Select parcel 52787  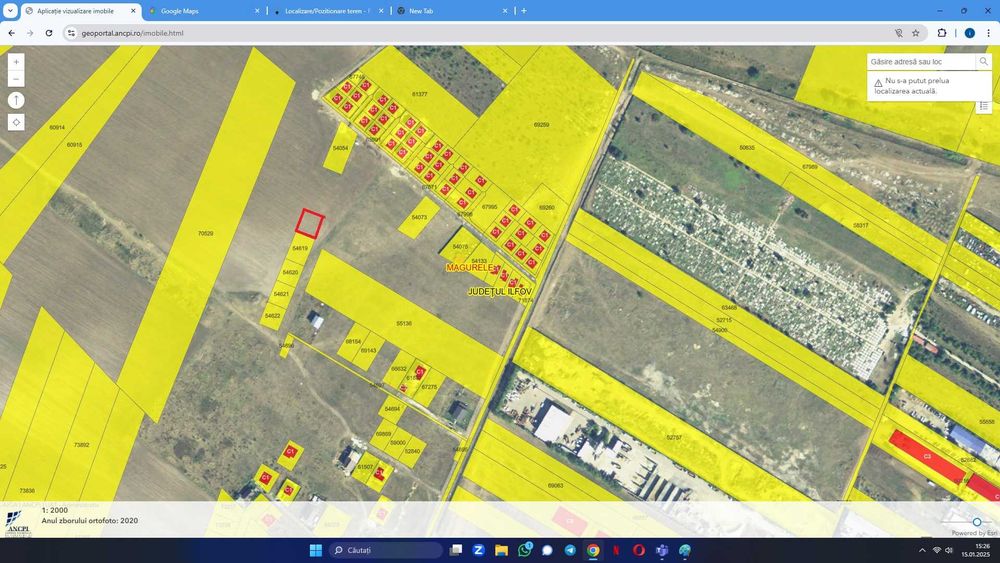click(x=673, y=437)
